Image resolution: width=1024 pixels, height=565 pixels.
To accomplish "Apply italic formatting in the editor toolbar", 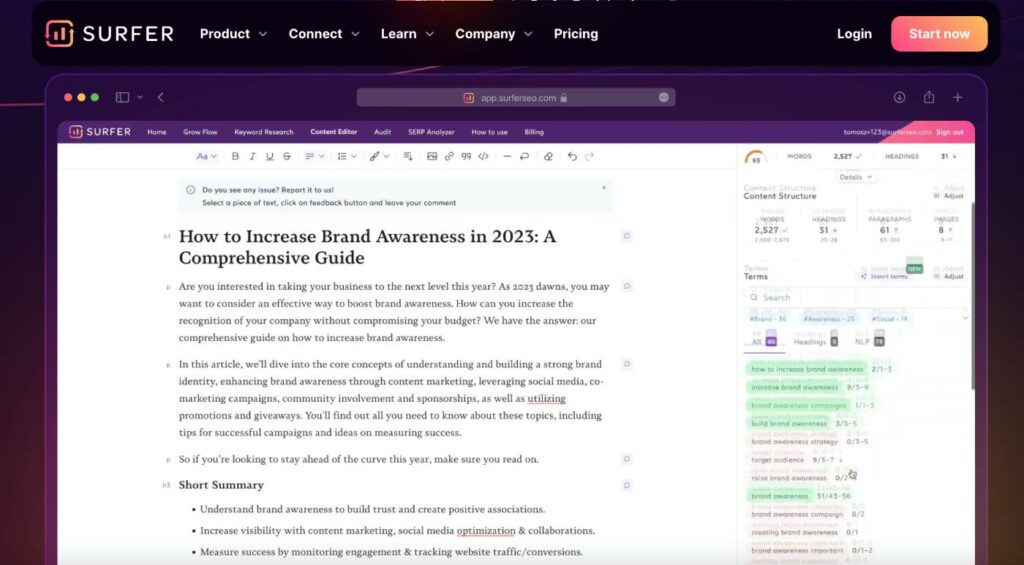I will 252,157.
